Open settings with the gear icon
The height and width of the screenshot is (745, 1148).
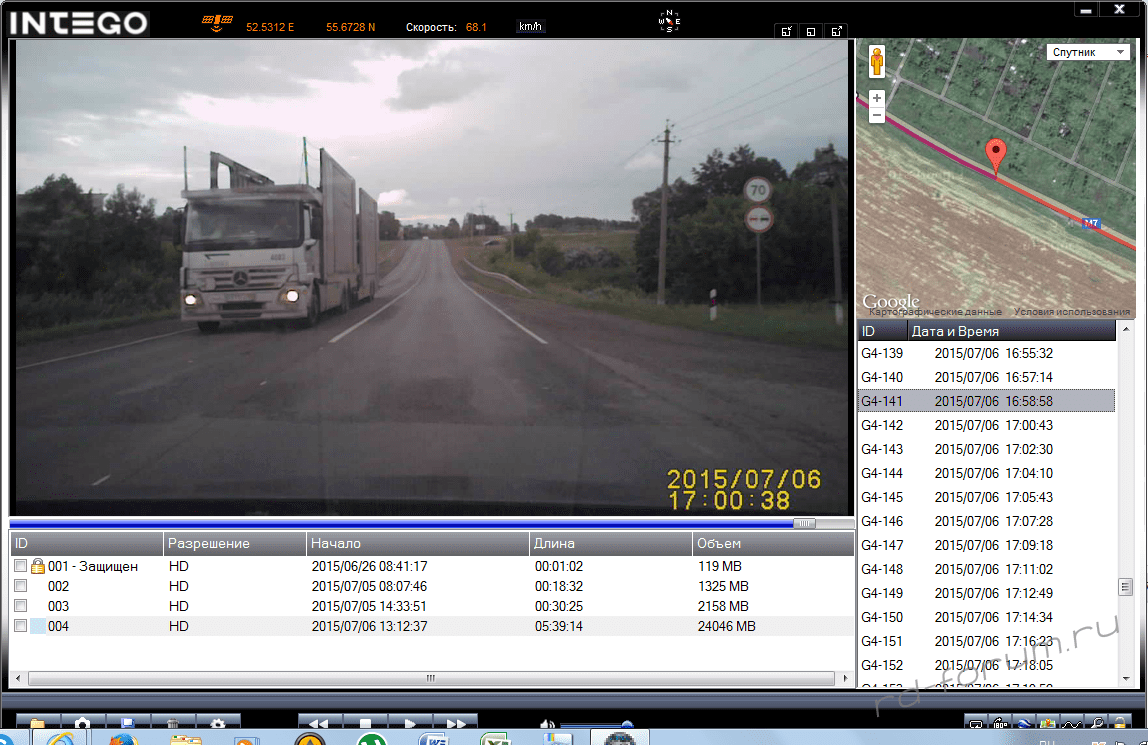(x=217, y=722)
